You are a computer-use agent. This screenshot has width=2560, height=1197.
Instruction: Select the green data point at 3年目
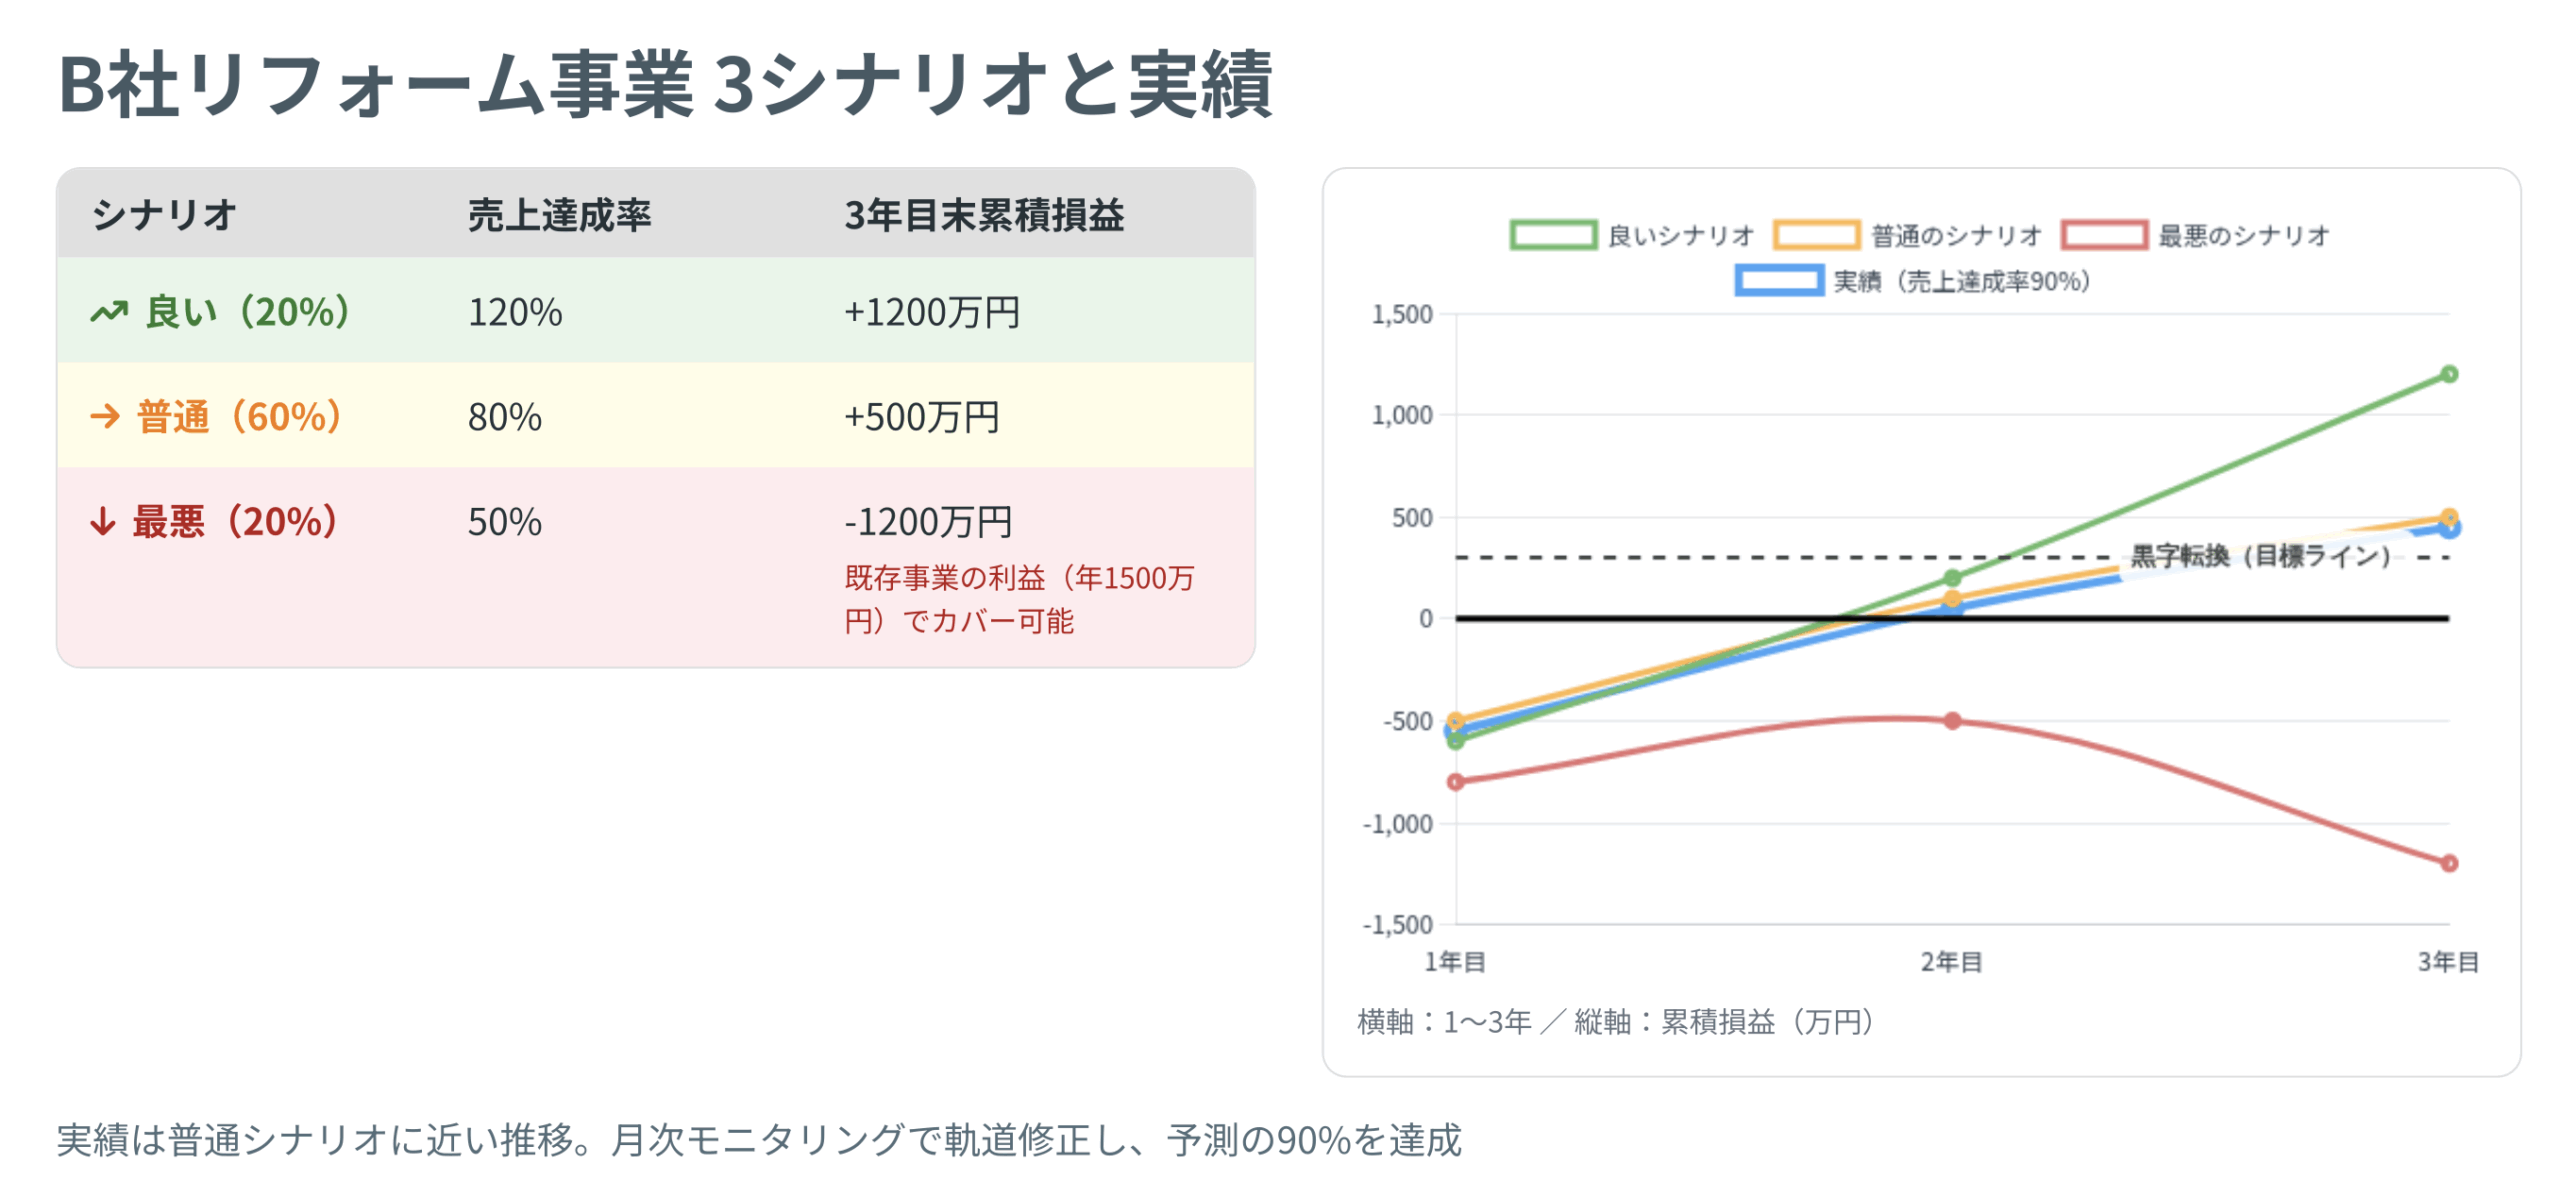[2448, 374]
